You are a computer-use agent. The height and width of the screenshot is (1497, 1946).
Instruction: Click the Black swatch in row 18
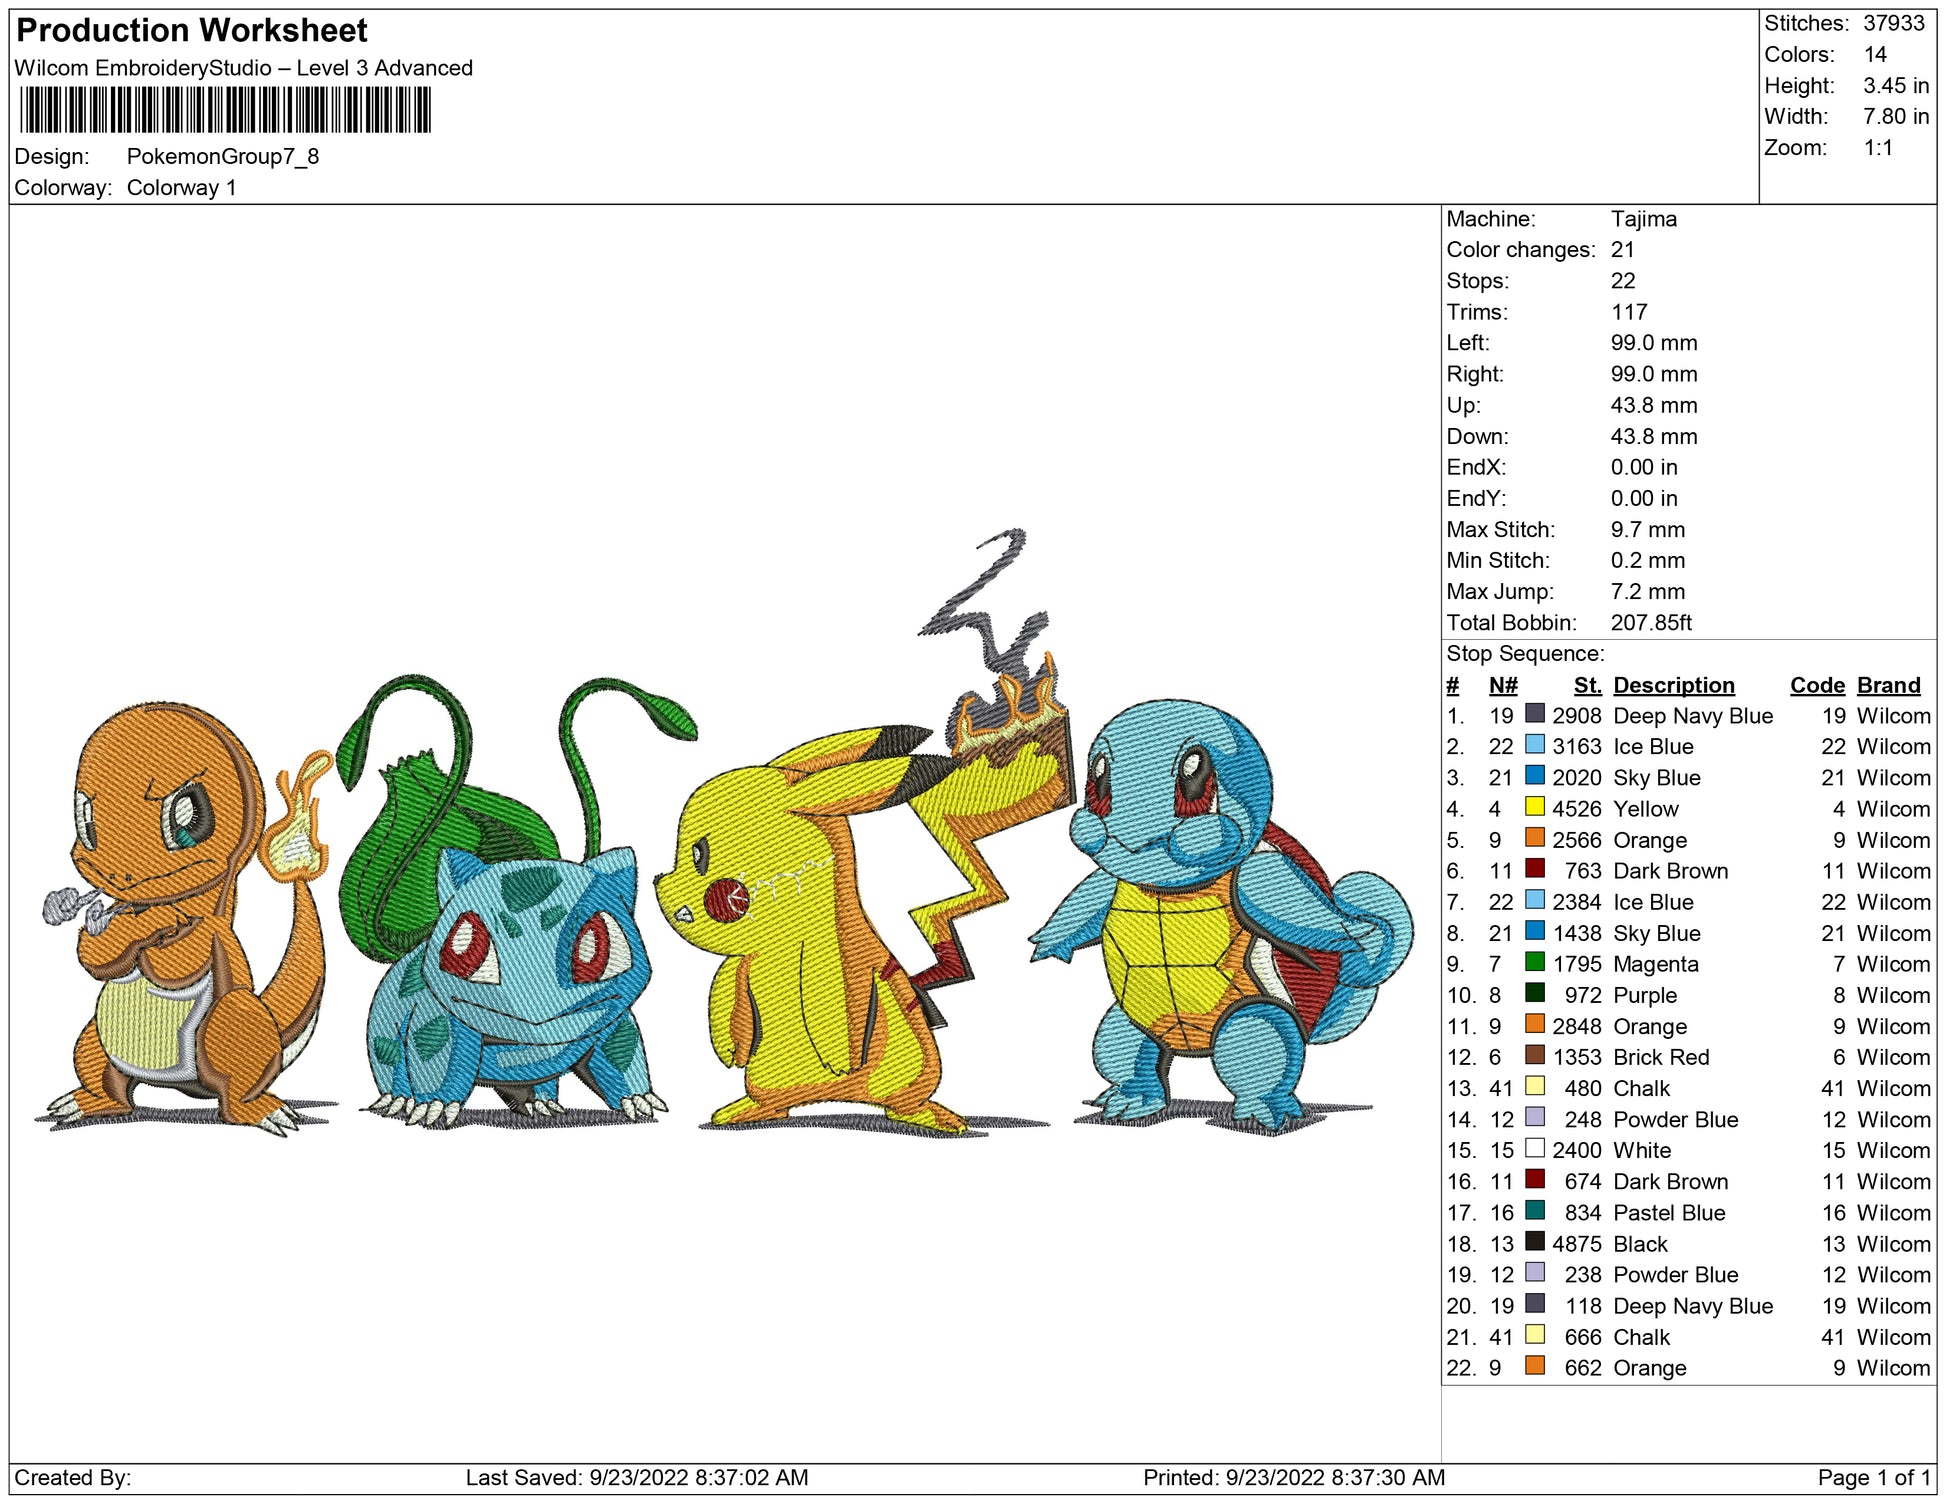tap(1534, 1242)
